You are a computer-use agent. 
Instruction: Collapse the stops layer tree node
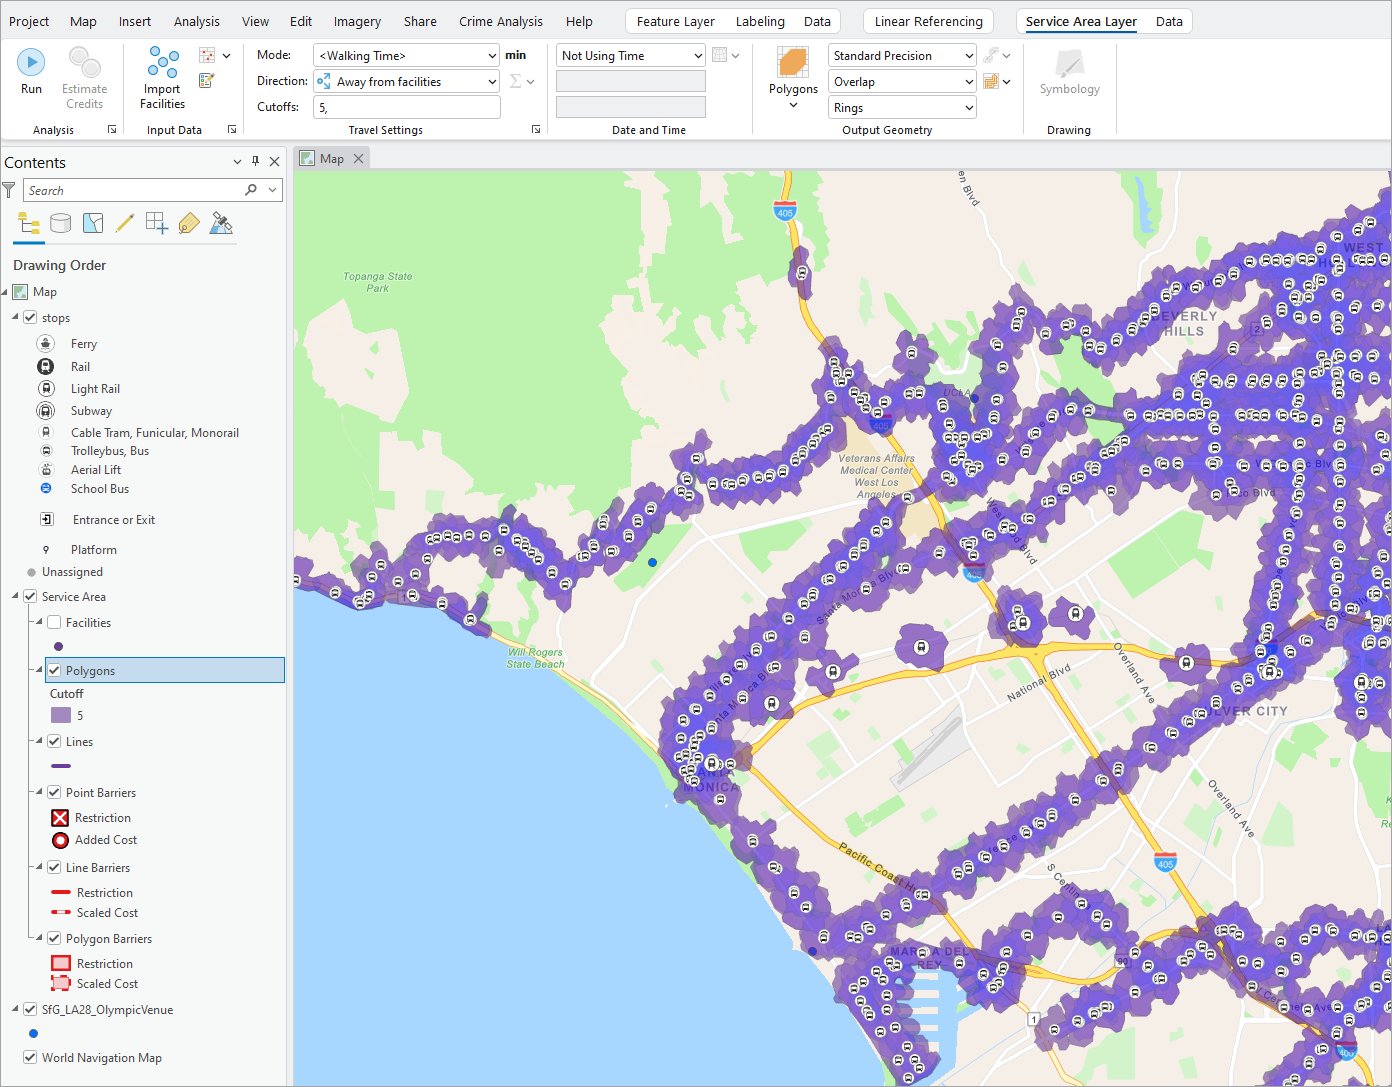(x=15, y=317)
